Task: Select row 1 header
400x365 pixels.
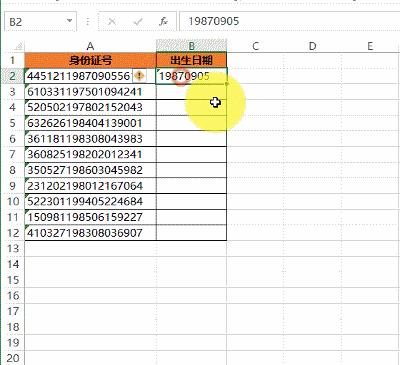Action: point(13,60)
